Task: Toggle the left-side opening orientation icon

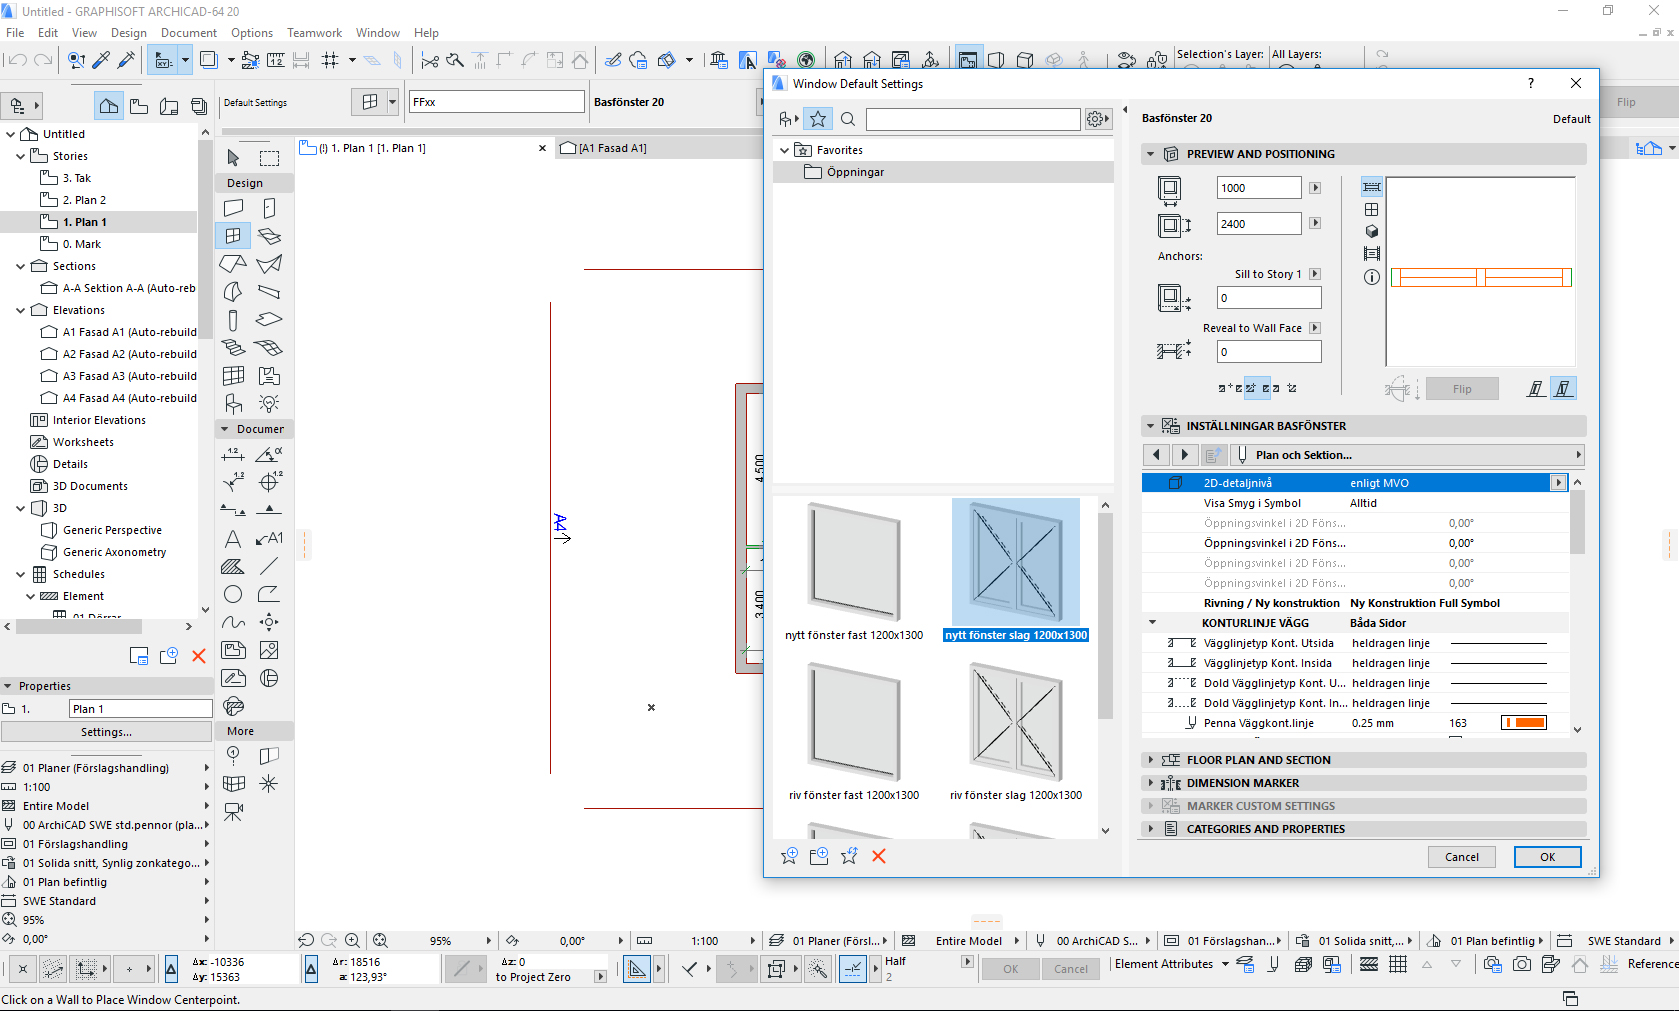Action: [x=1535, y=389]
